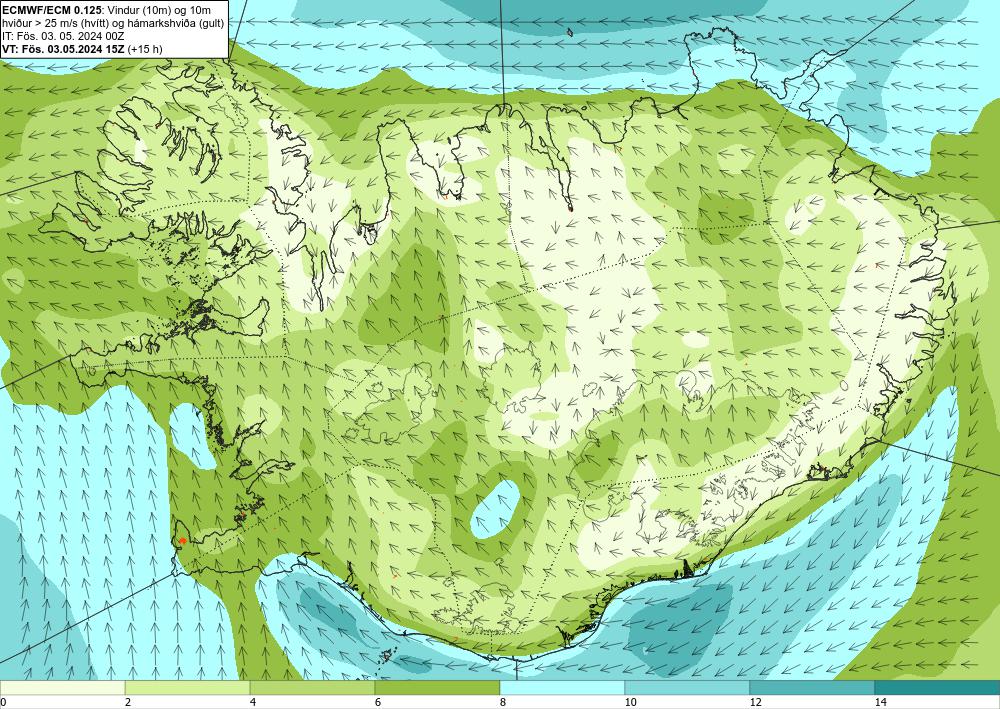Click the legend label "8"

coord(503,702)
